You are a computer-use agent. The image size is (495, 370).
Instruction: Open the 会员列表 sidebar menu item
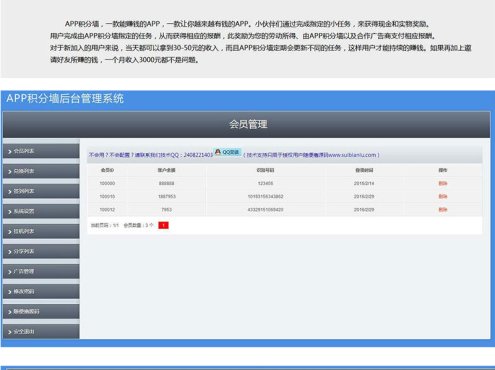[x=41, y=151]
